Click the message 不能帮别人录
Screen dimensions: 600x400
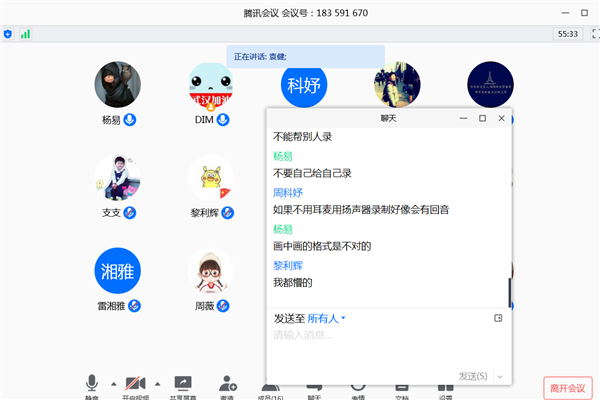(302, 137)
